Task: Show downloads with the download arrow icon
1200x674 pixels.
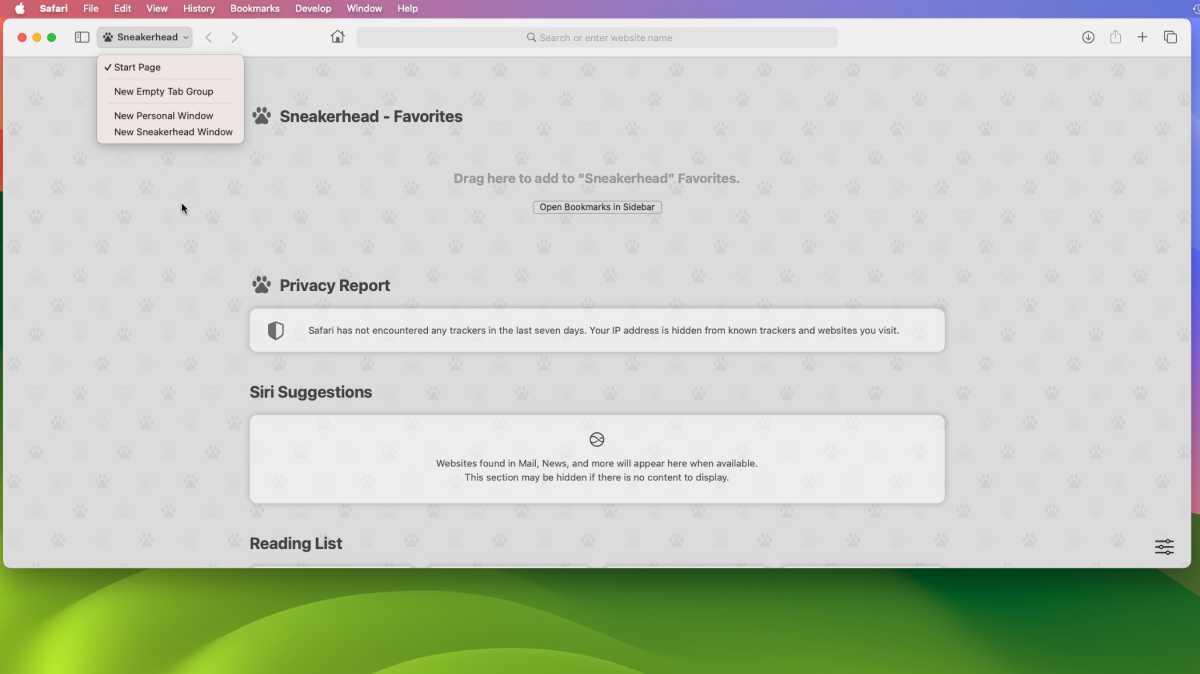Action: 1088,37
